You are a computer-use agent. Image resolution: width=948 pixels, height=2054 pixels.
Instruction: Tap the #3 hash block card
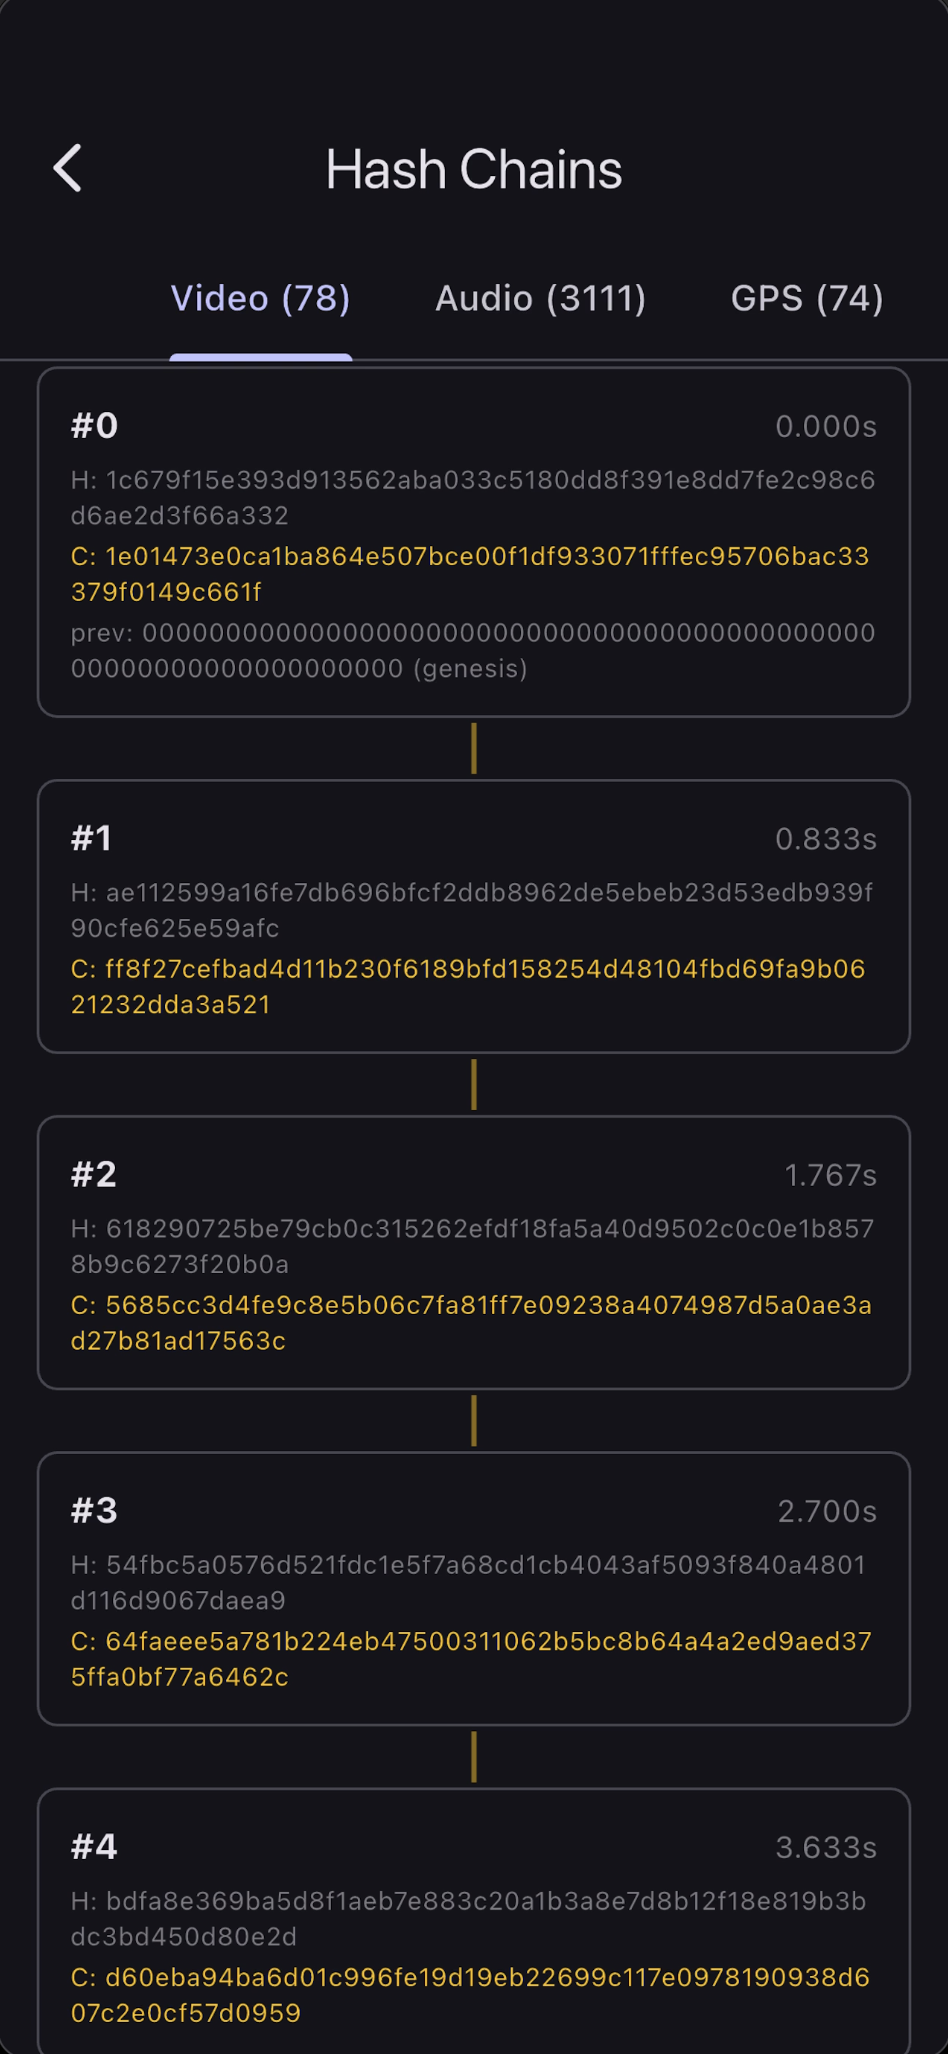click(474, 1590)
